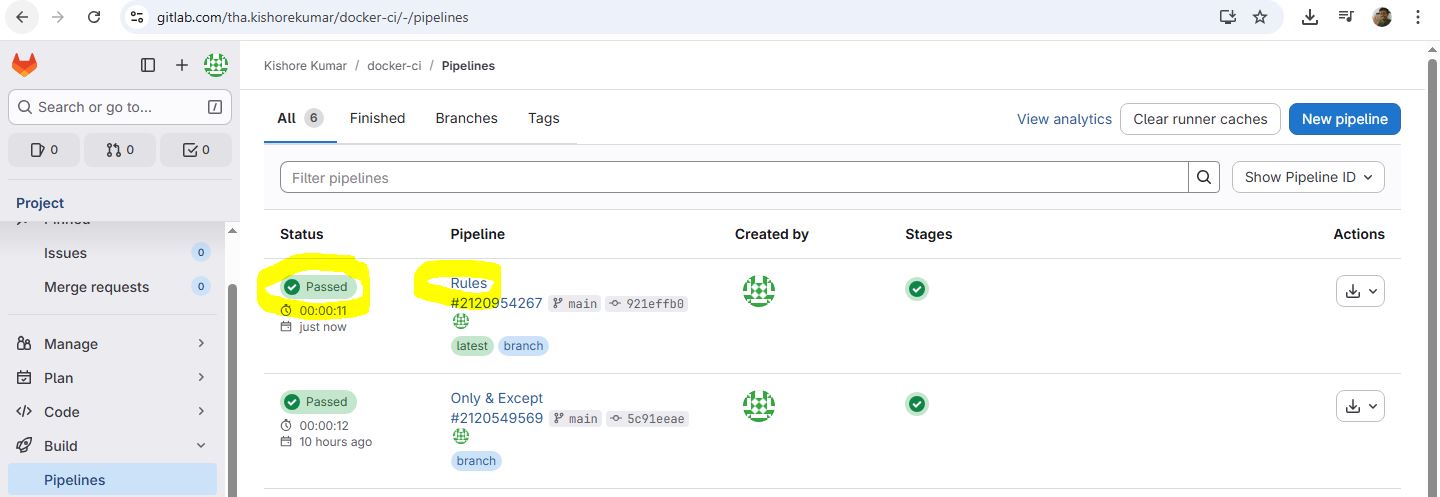
Task: Click the GitLab fox logo
Action: pos(24,65)
